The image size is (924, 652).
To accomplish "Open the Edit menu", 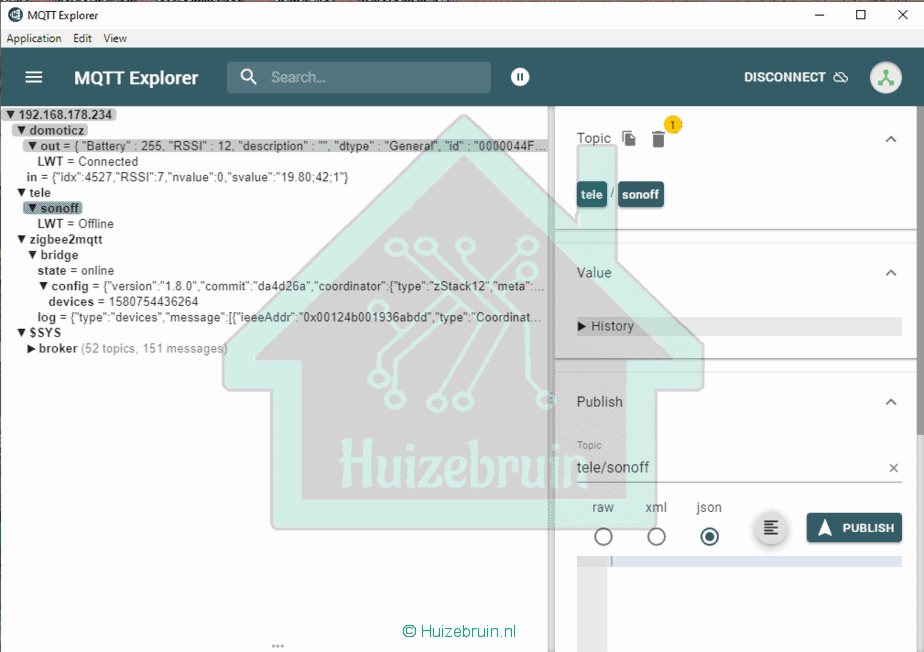I will tap(82, 38).
